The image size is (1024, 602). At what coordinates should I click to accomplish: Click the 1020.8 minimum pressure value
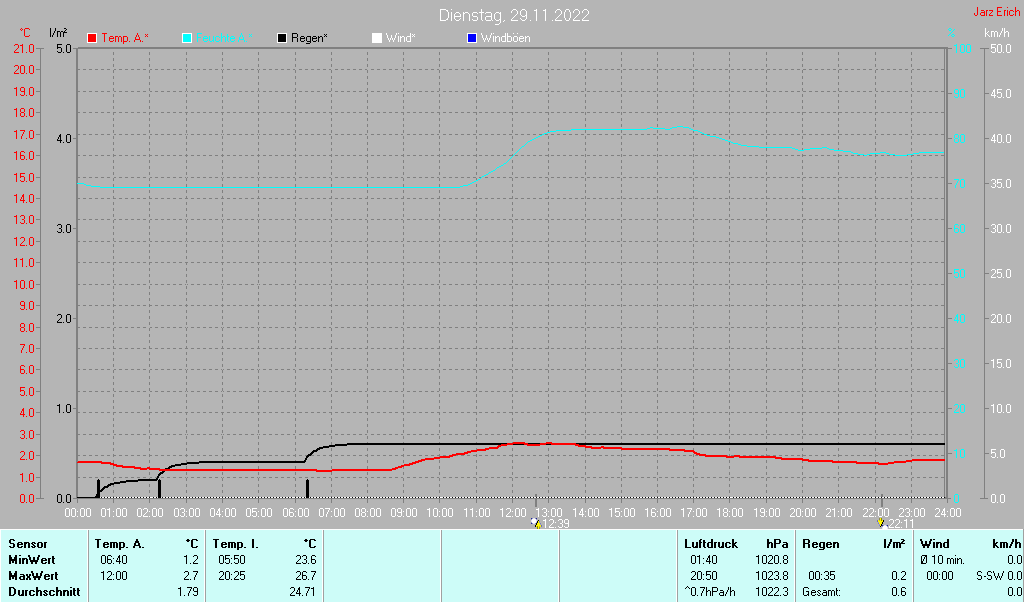click(x=772, y=560)
